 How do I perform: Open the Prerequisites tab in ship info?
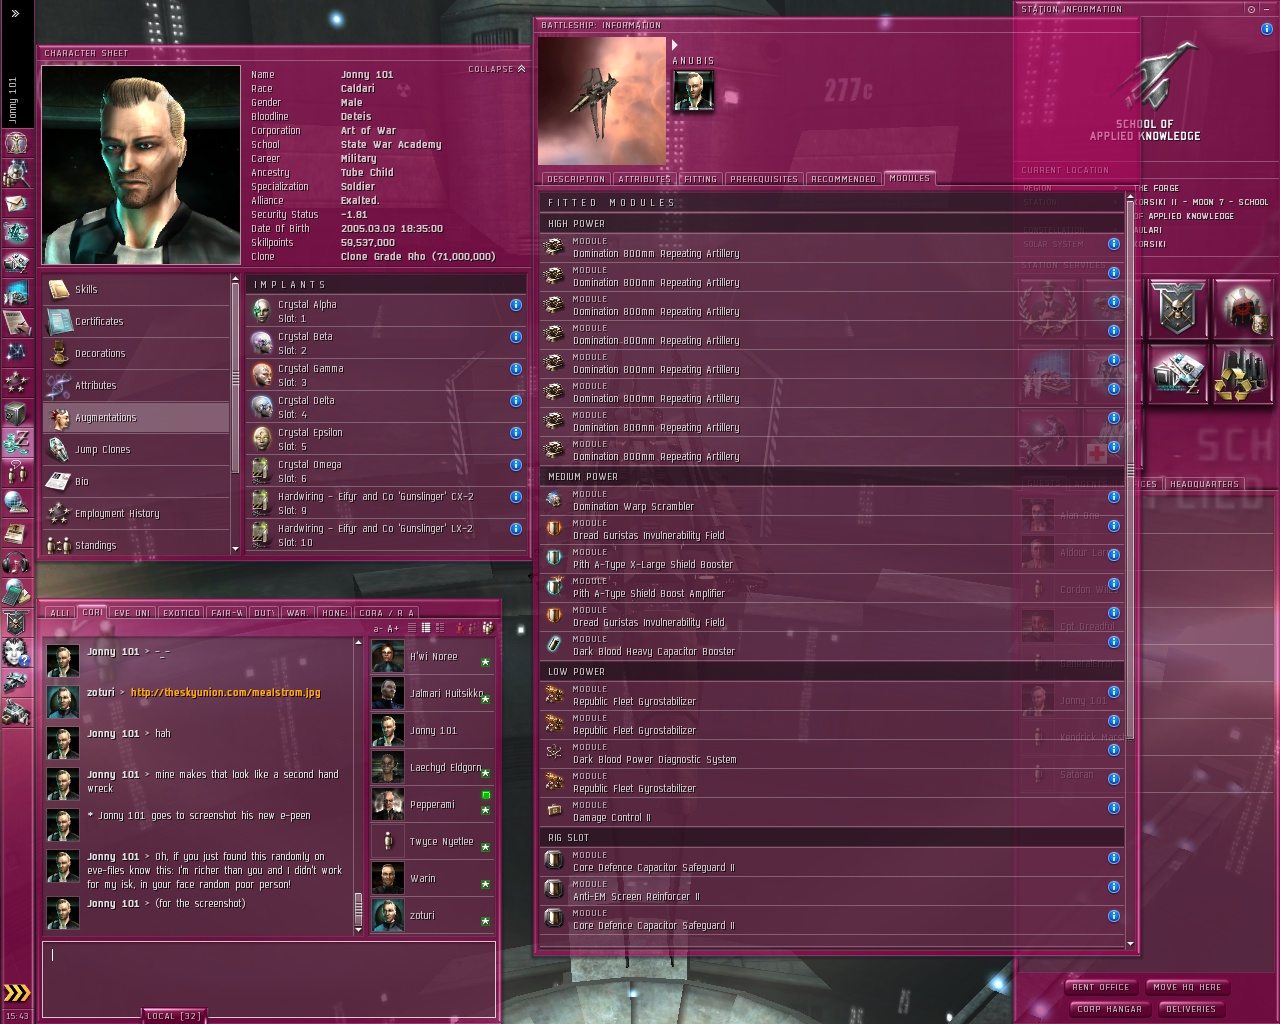coord(764,179)
